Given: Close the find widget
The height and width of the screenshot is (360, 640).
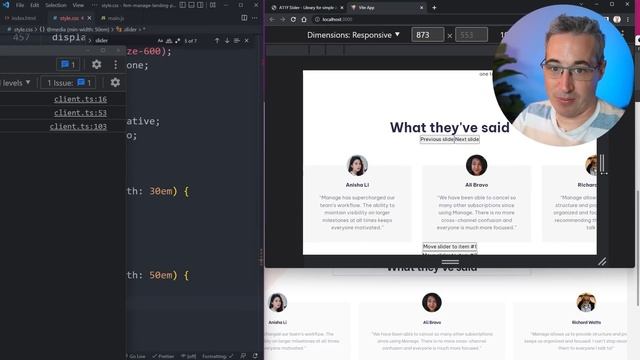Looking at the screenshot, I should (247, 41).
